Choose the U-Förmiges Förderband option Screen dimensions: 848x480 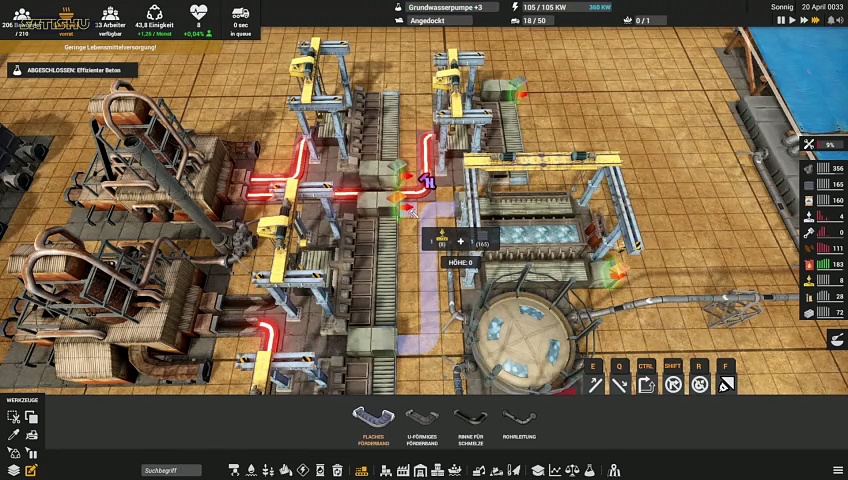[x=420, y=420]
